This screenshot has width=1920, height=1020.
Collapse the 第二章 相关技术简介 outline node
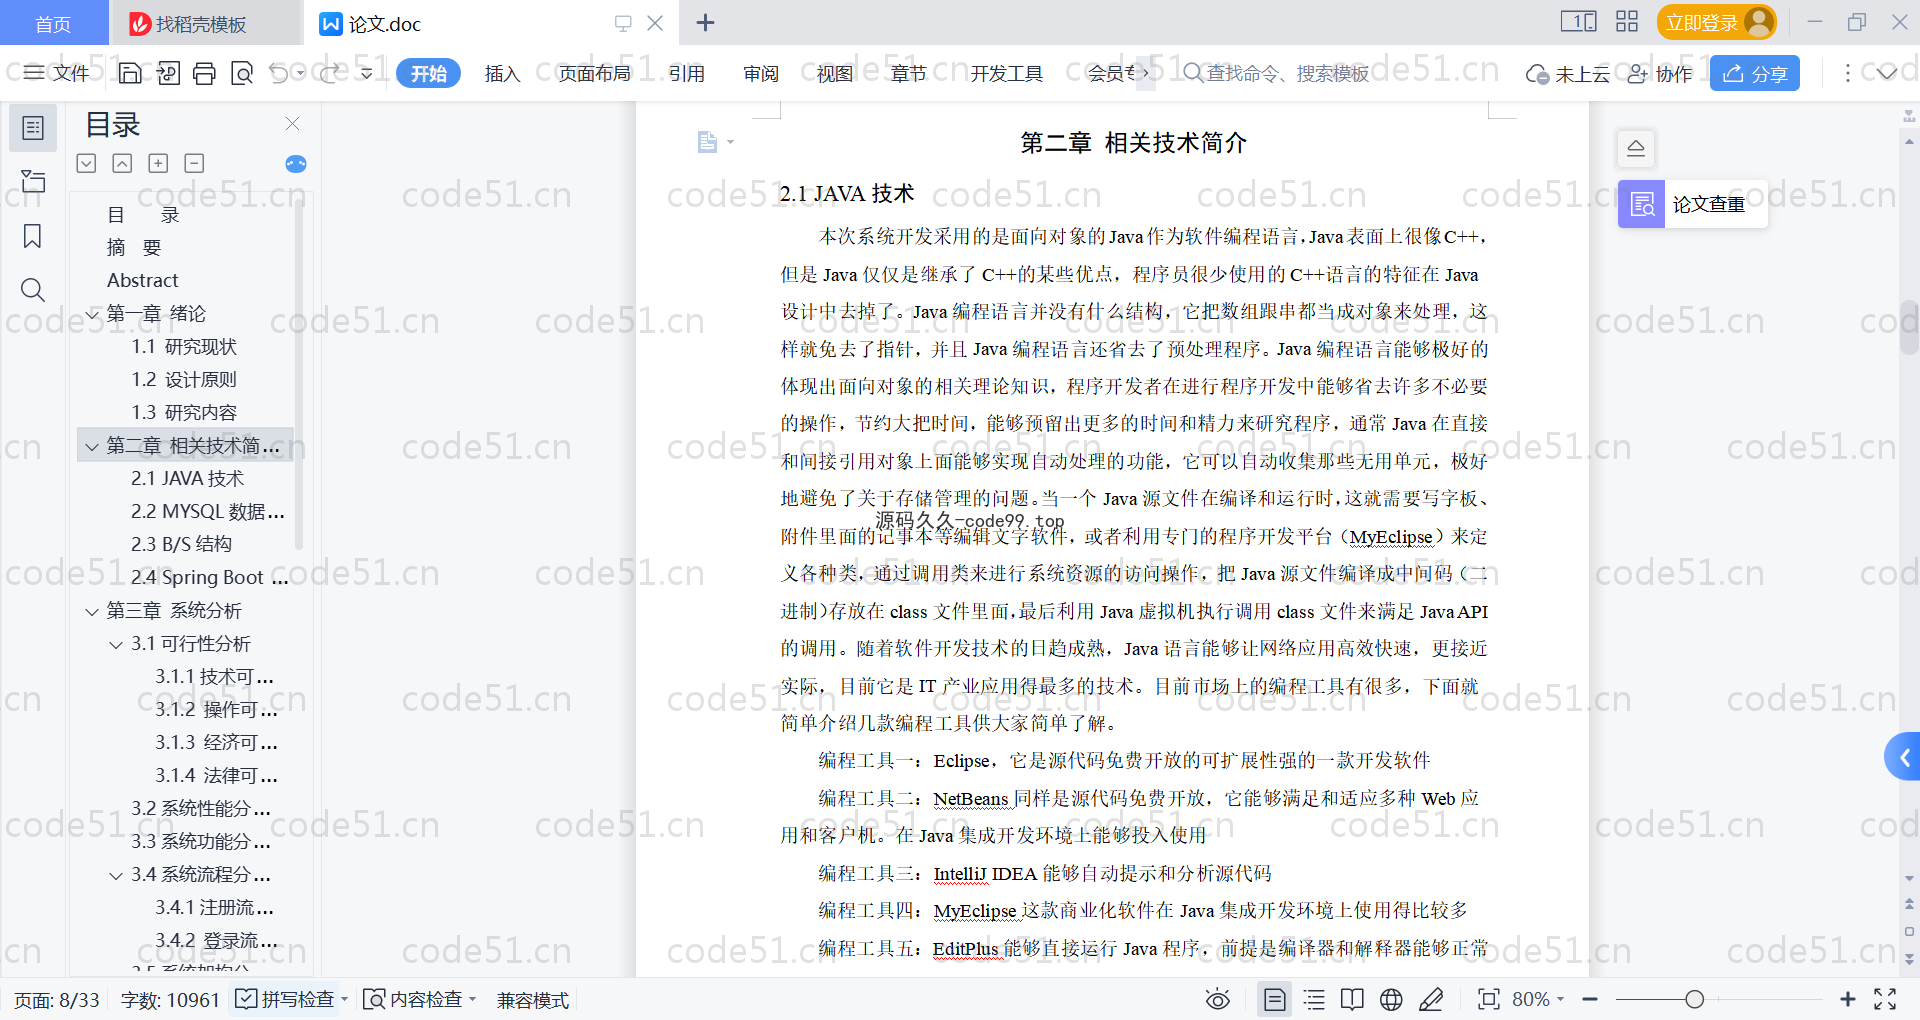(92, 446)
